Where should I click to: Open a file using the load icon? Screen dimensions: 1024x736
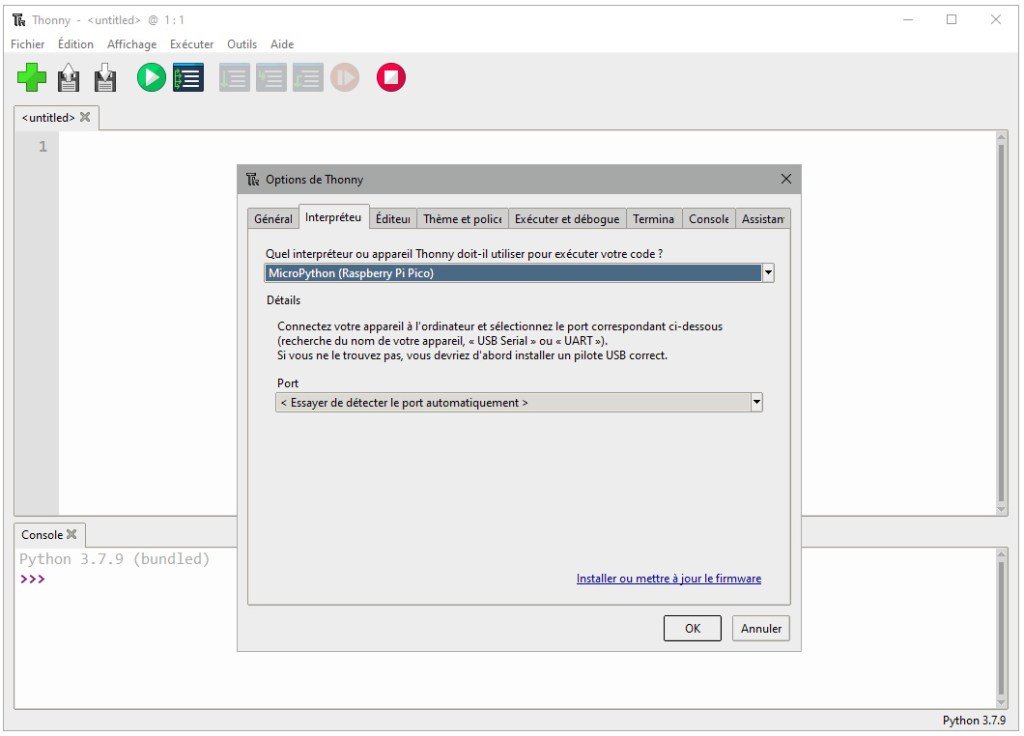click(67, 77)
